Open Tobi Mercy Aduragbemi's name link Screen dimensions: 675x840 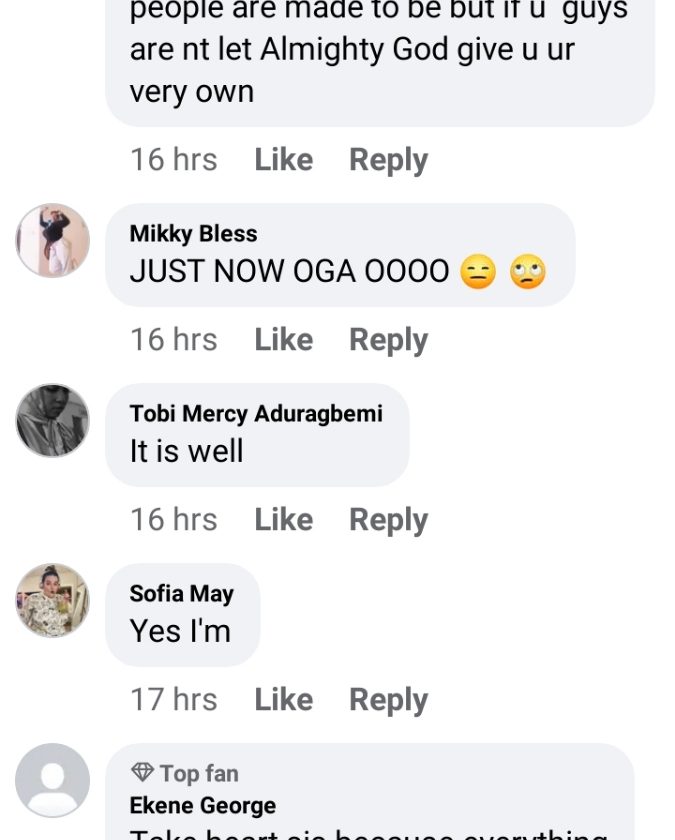256,414
